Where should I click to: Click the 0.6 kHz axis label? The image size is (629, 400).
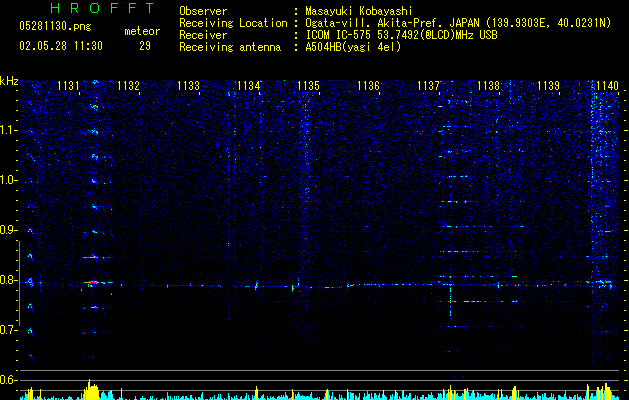click(x=9, y=380)
